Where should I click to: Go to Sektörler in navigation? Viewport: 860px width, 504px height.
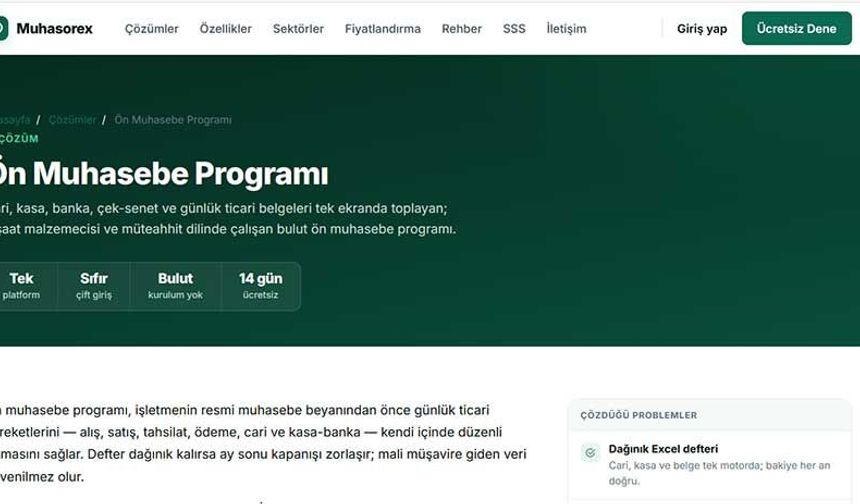(x=298, y=29)
